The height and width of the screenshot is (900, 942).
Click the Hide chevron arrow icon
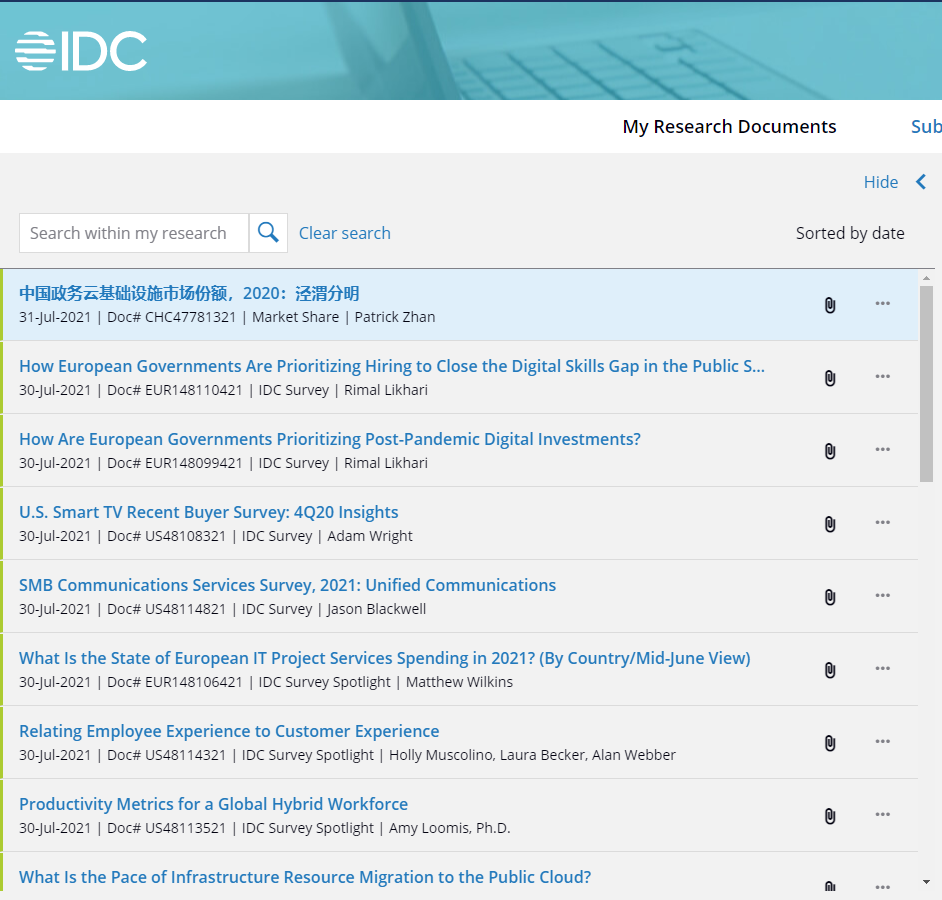pos(921,181)
